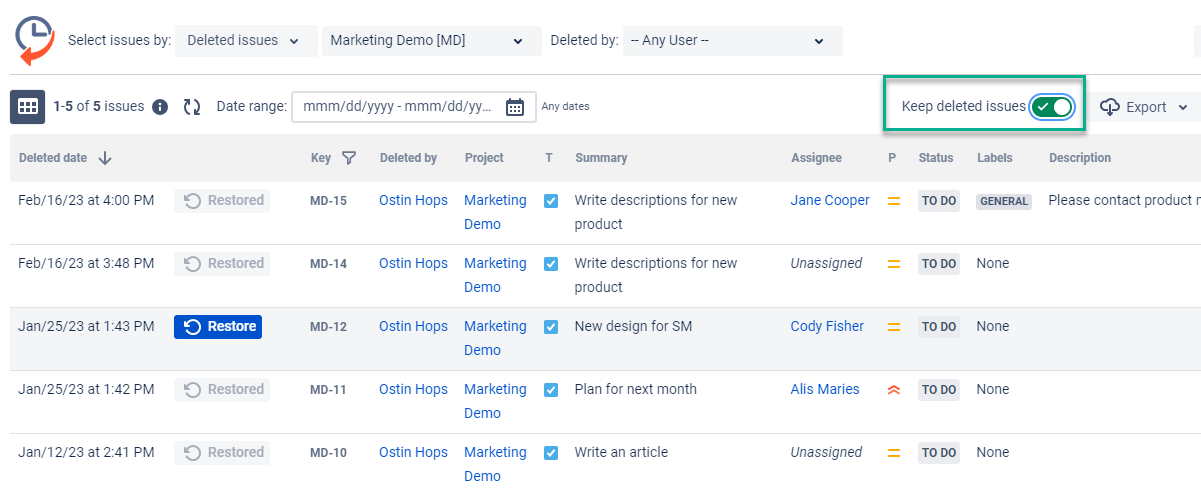This screenshot has width=1201, height=496.
Task: Click the task type checkbox for MD-15
Action: click(x=551, y=201)
